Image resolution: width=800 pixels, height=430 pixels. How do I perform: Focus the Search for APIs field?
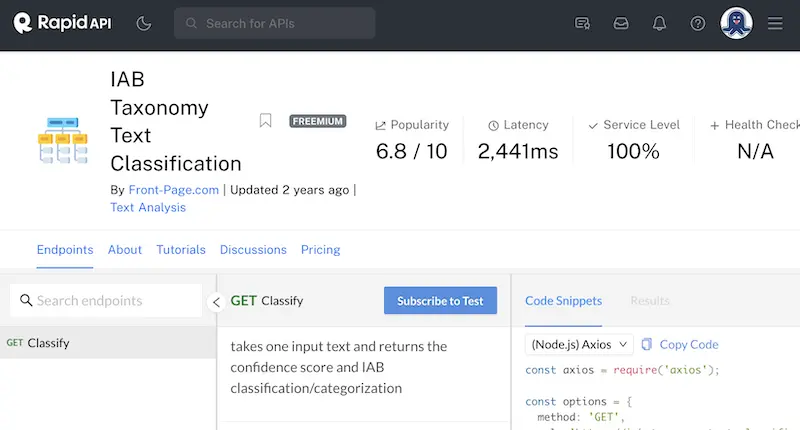pyautogui.click(x=274, y=23)
